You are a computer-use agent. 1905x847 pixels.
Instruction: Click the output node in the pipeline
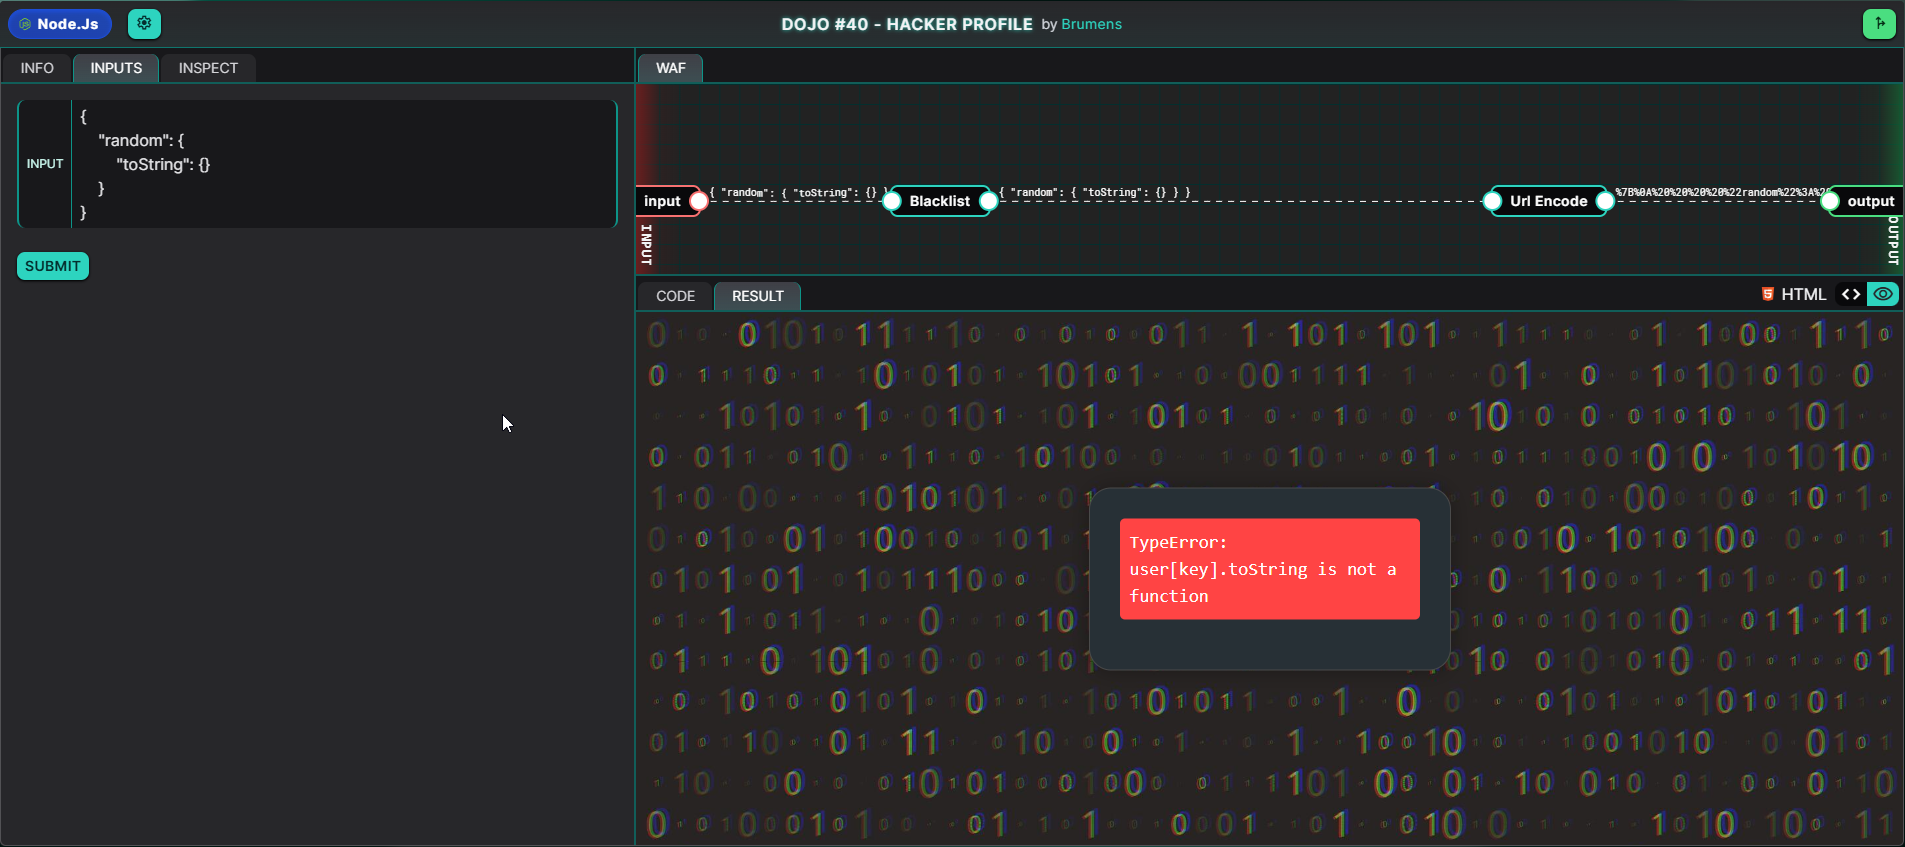(1870, 201)
